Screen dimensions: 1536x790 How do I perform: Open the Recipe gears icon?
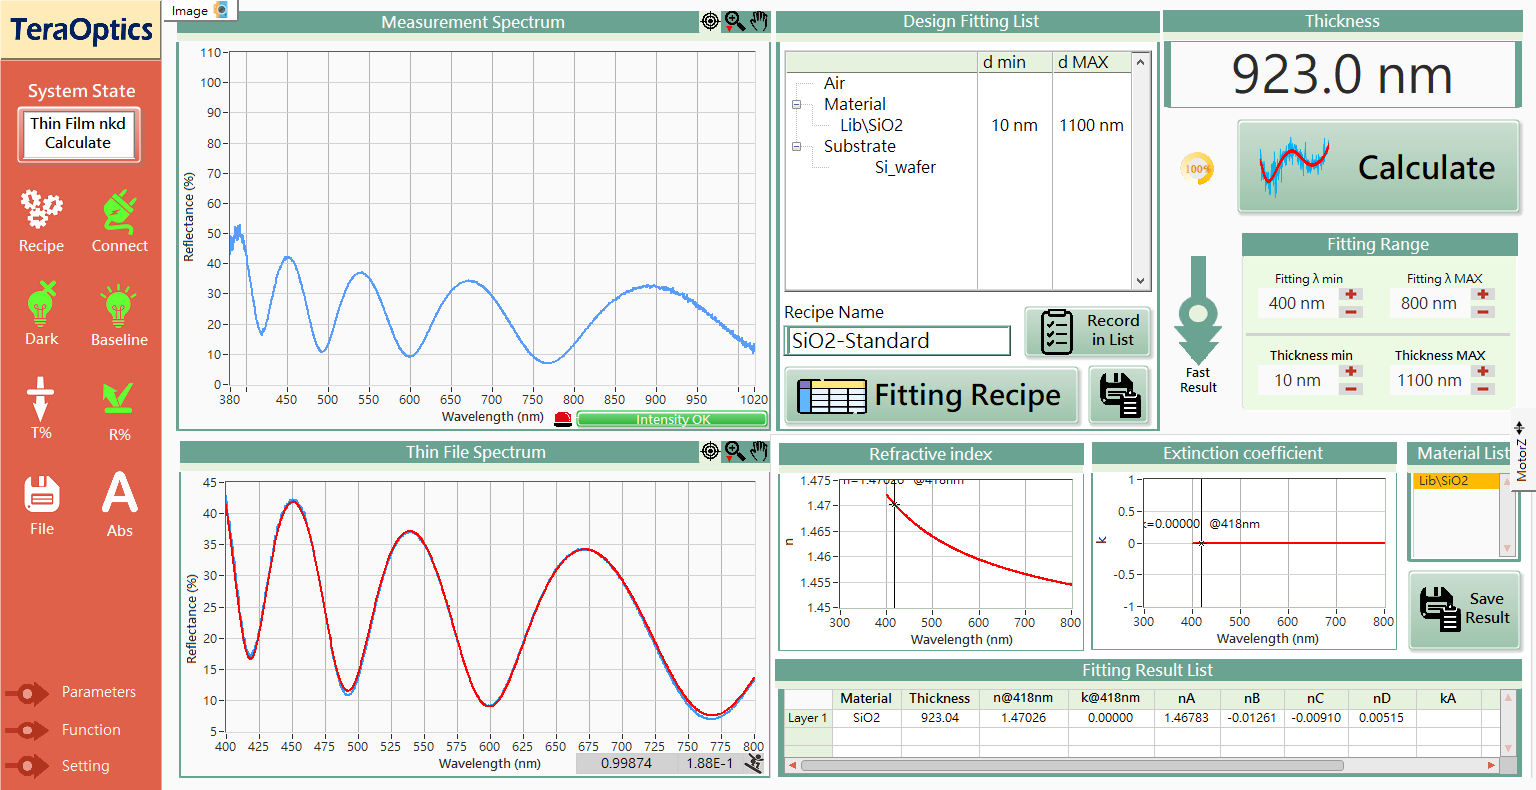(x=41, y=209)
